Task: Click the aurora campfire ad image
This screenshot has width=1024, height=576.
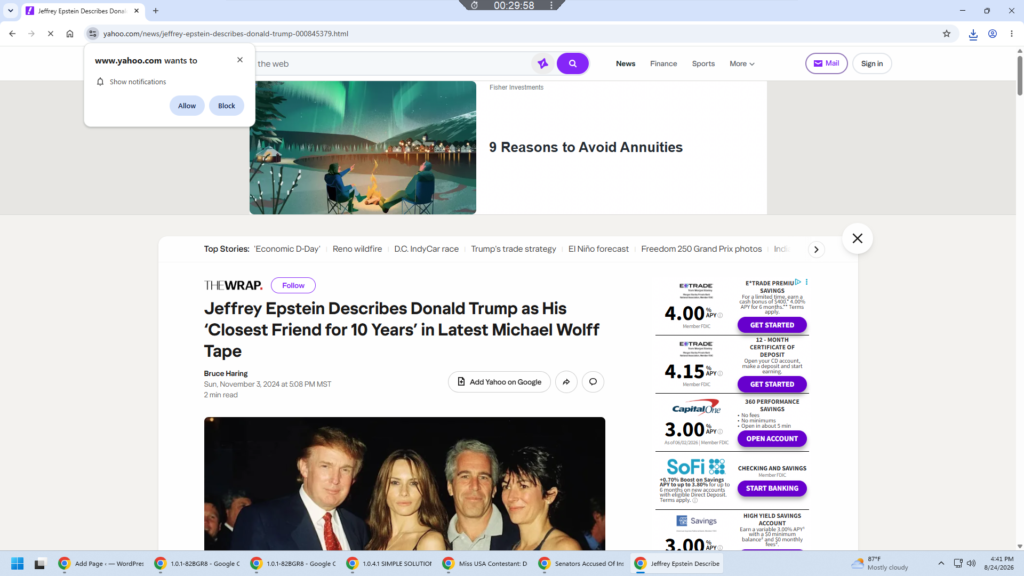Action: click(x=362, y=148)
